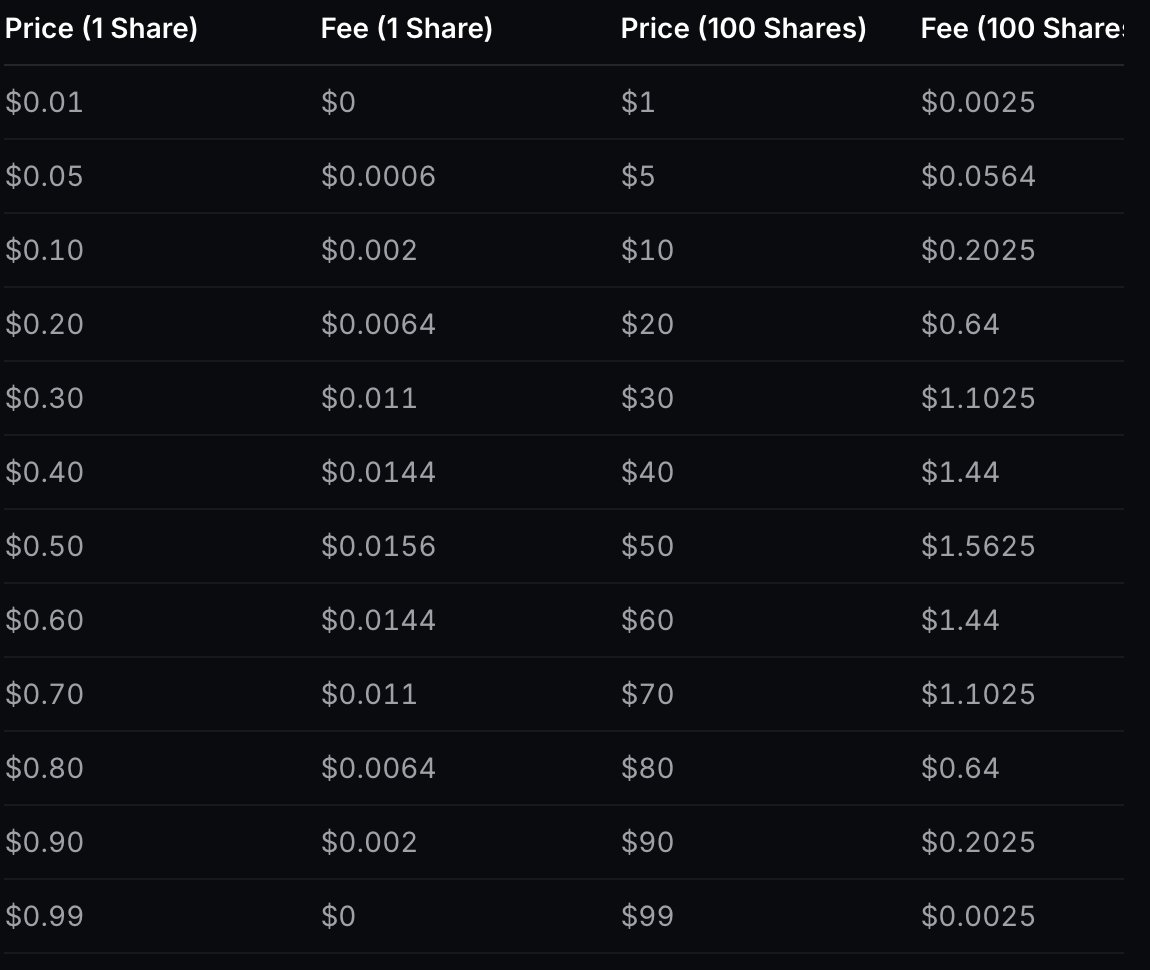
Task: Click the $60 price cell
Action: [x=647, y=621]
